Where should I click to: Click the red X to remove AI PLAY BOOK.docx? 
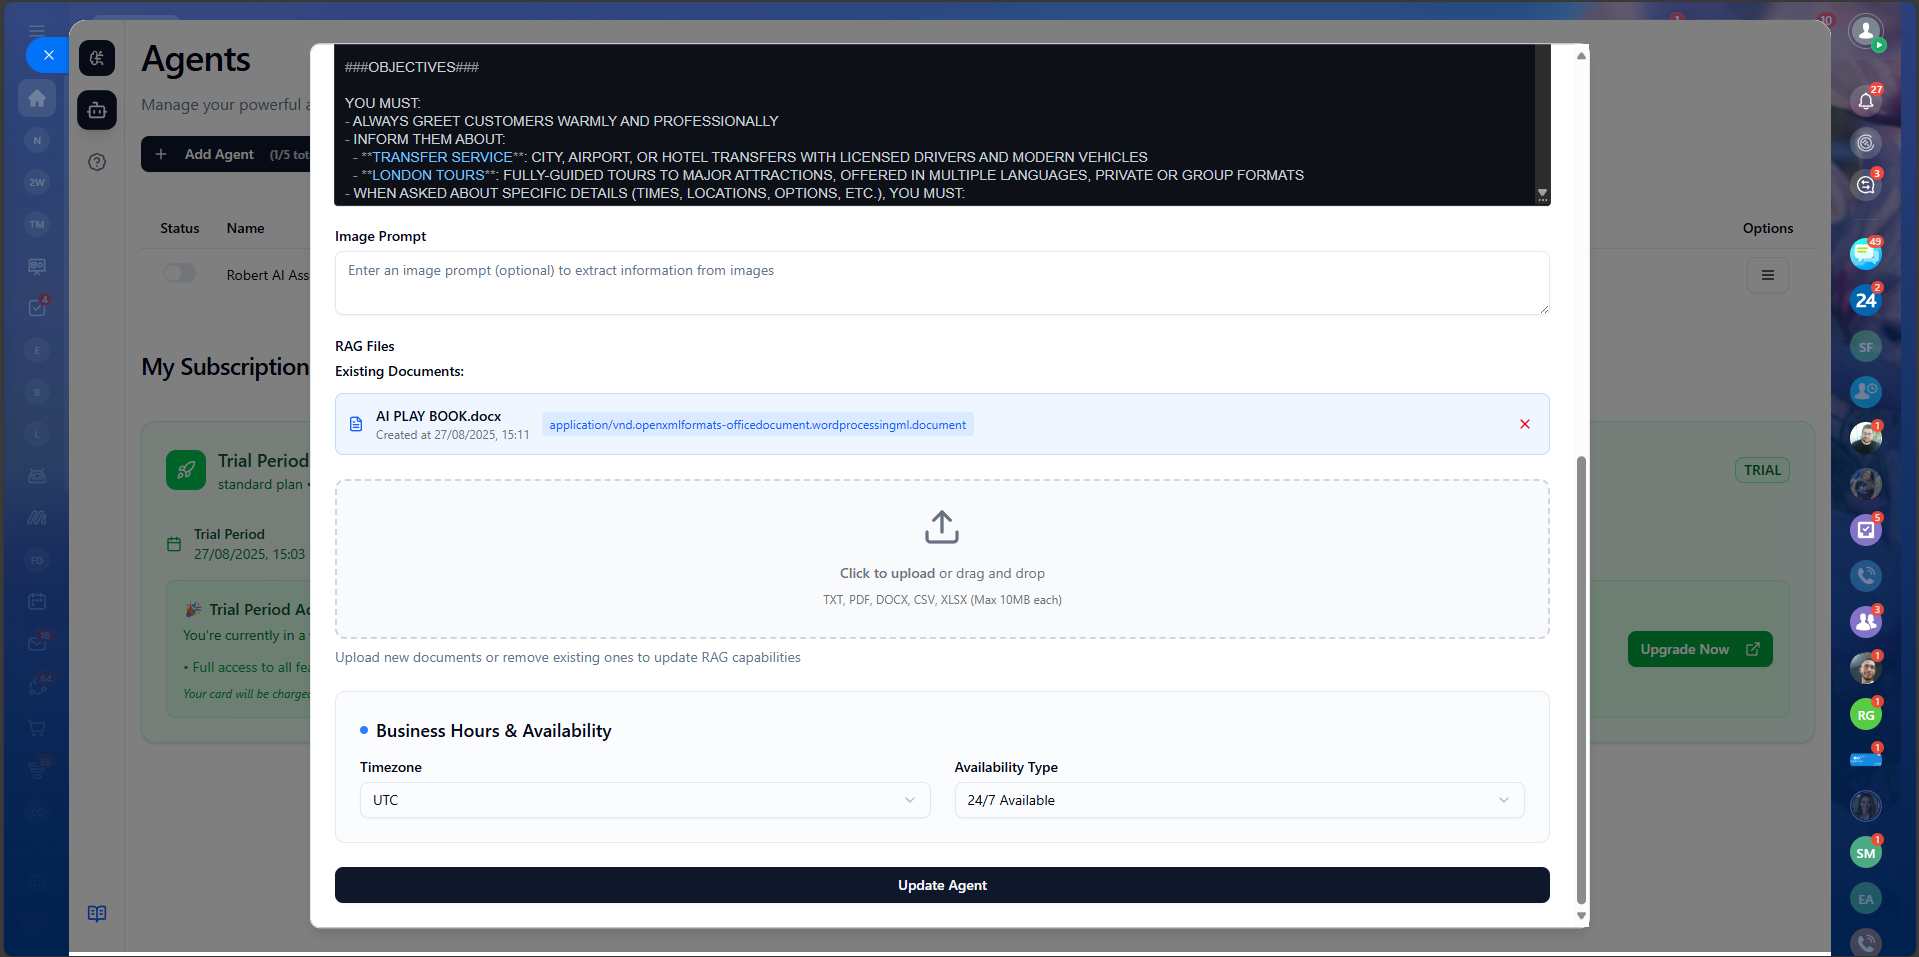[x=1524, y=424]
